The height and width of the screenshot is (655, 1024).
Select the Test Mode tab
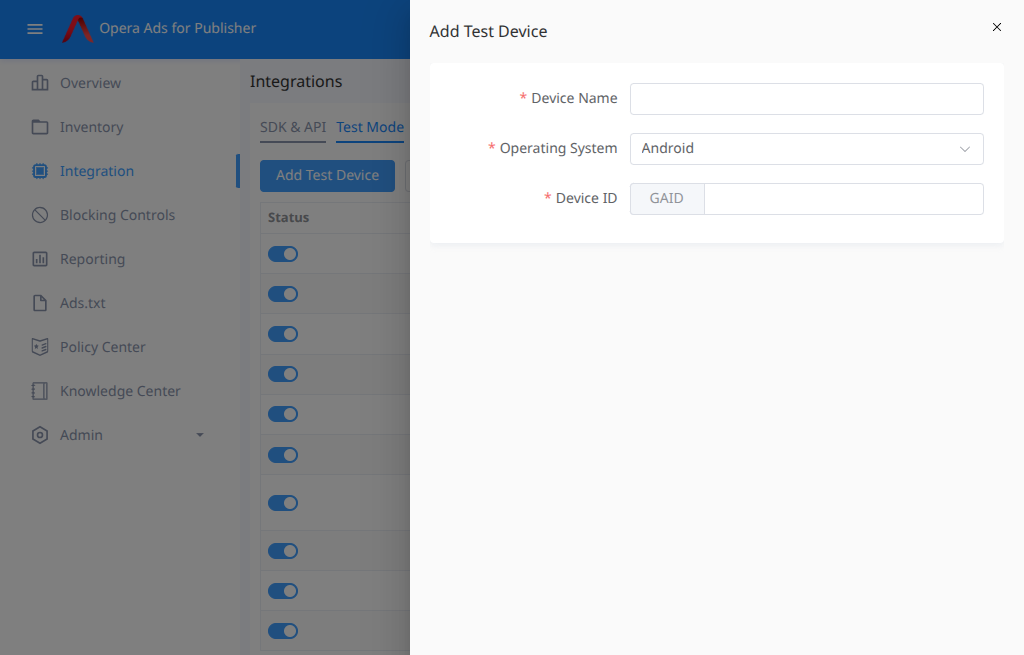[370, 127]
